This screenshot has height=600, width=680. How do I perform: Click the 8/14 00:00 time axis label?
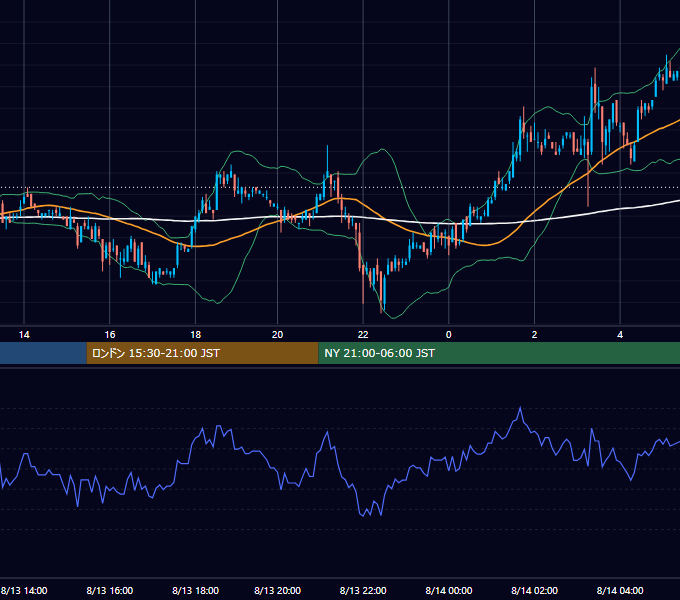point(449,590)
